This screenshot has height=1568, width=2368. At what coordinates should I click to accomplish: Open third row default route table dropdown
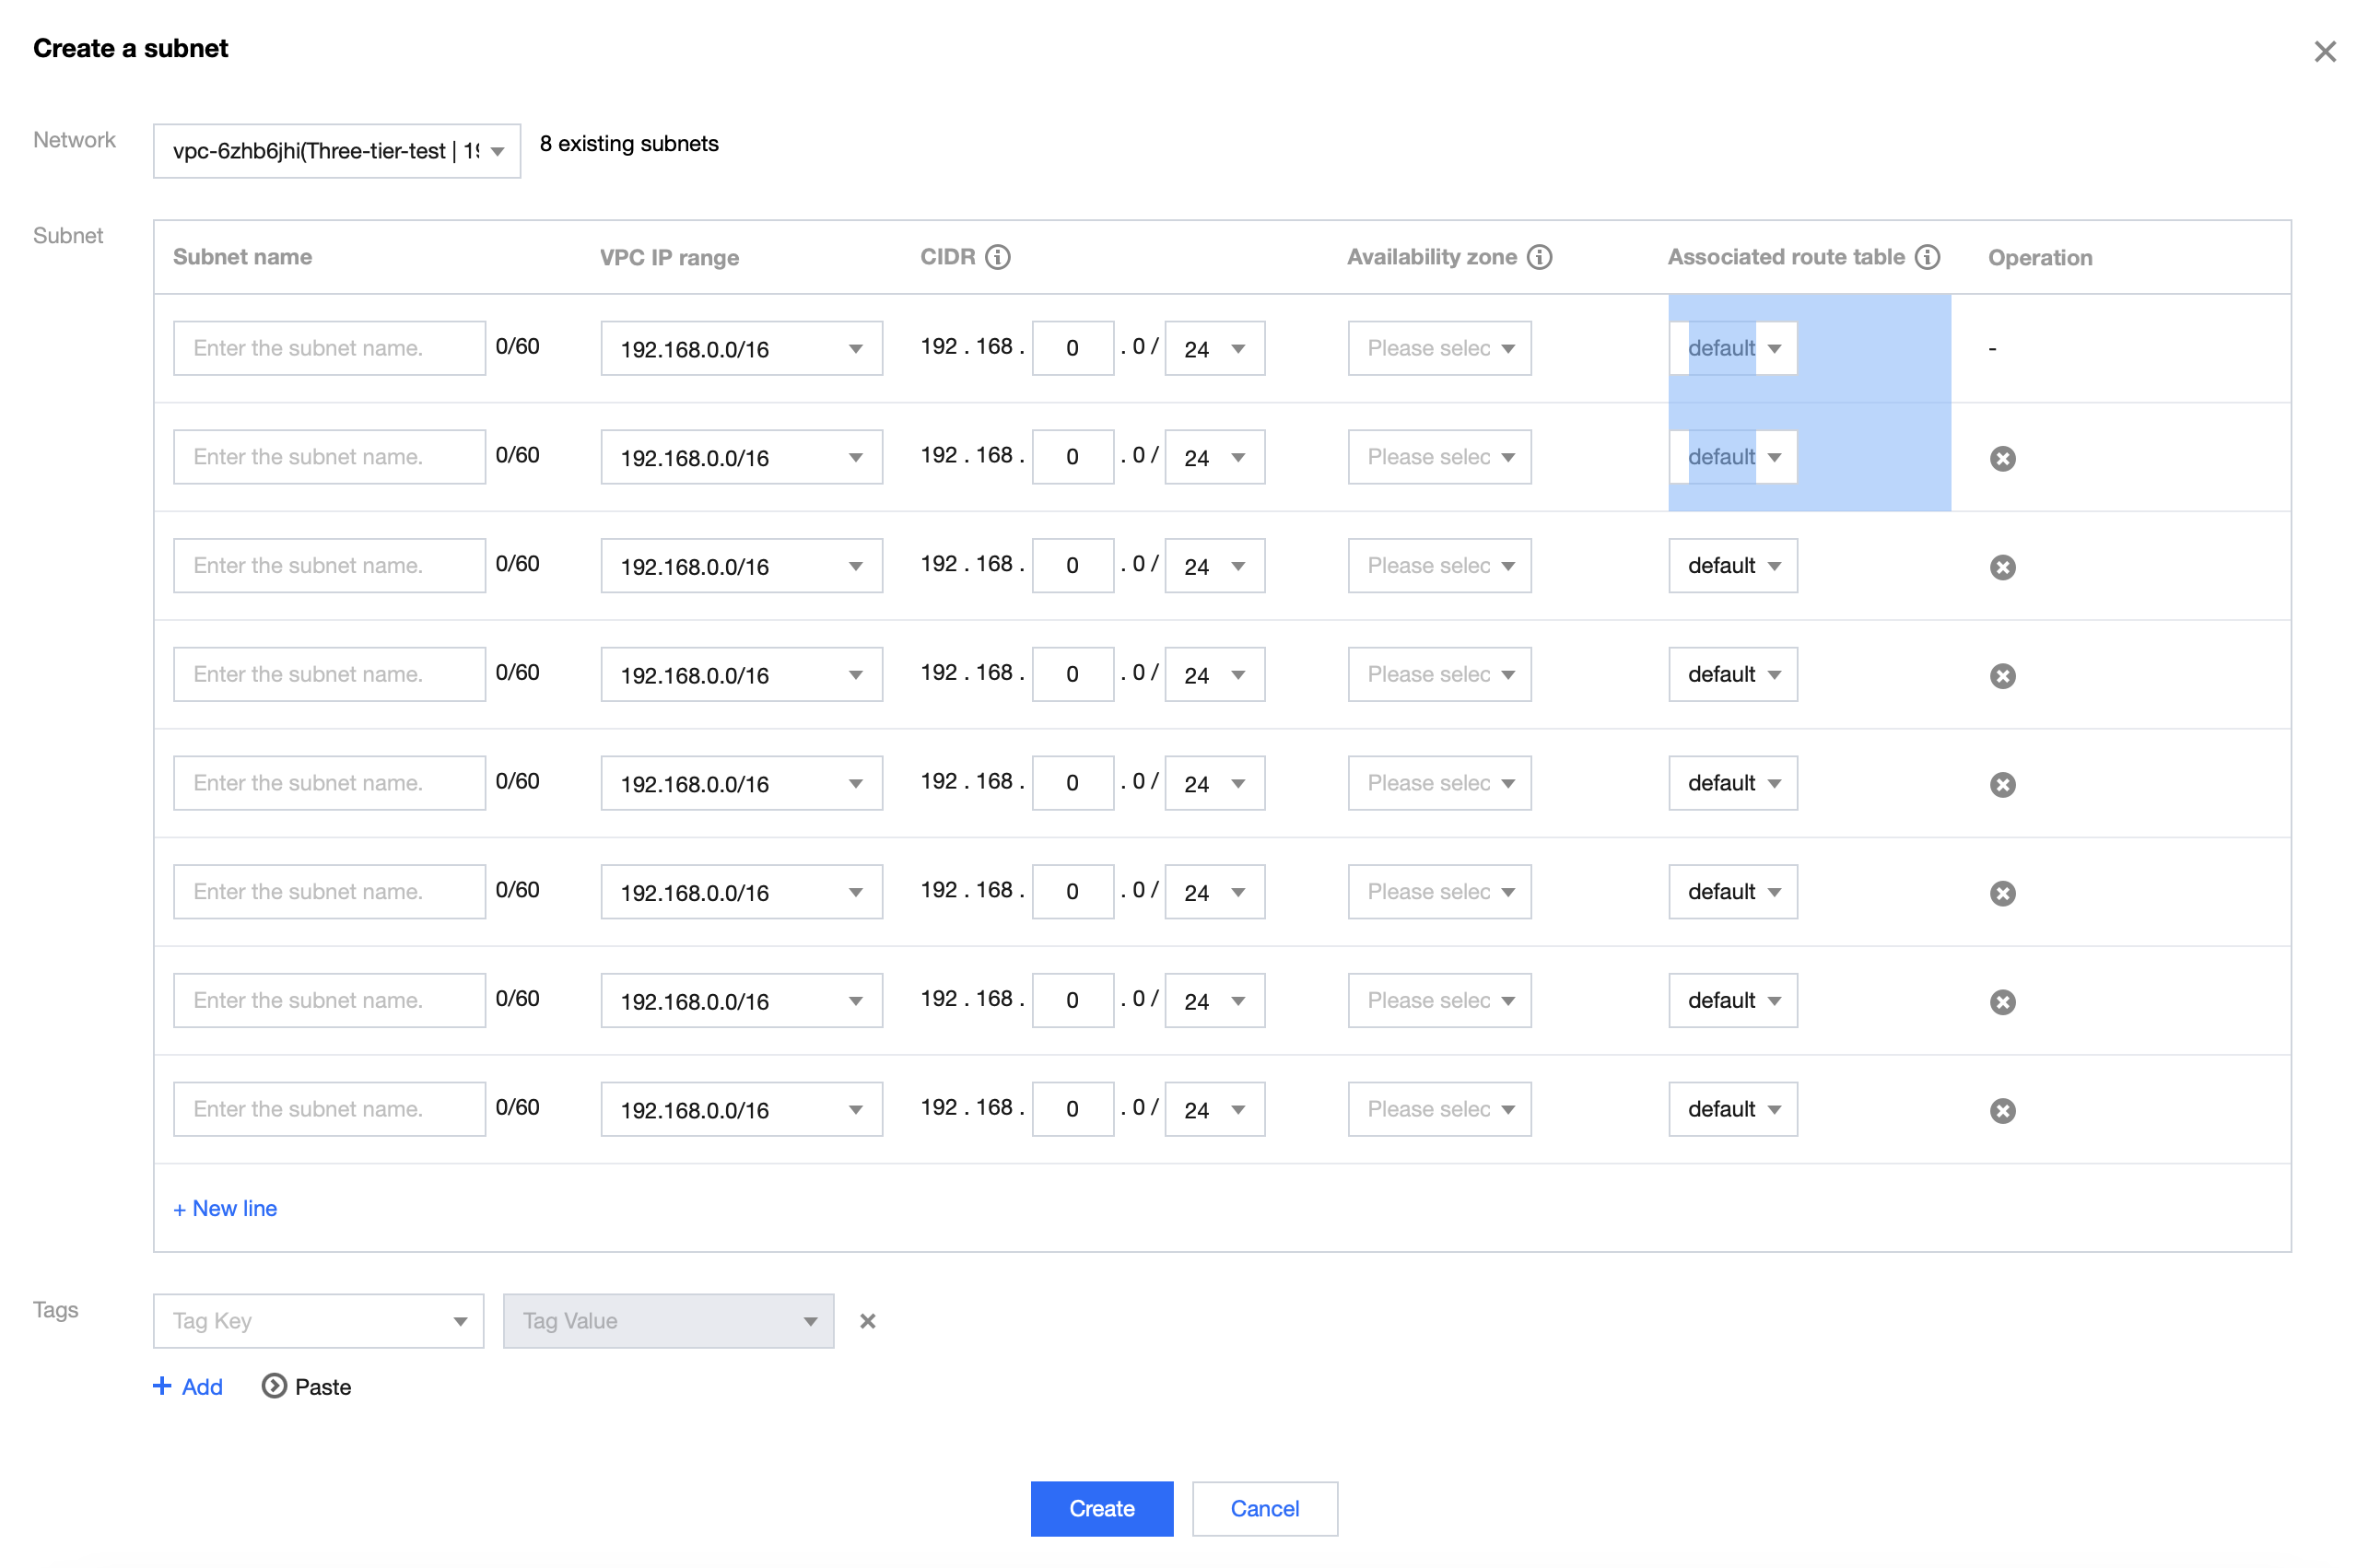[1732, 566]
